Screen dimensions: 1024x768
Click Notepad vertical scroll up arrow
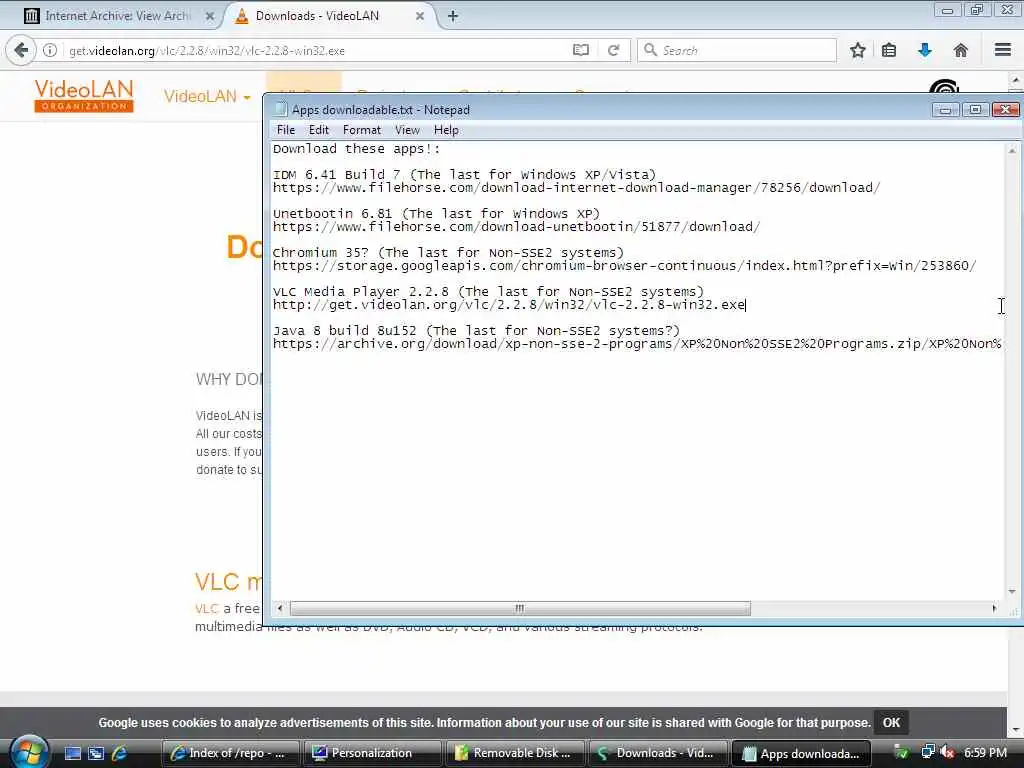[1012, 150]
